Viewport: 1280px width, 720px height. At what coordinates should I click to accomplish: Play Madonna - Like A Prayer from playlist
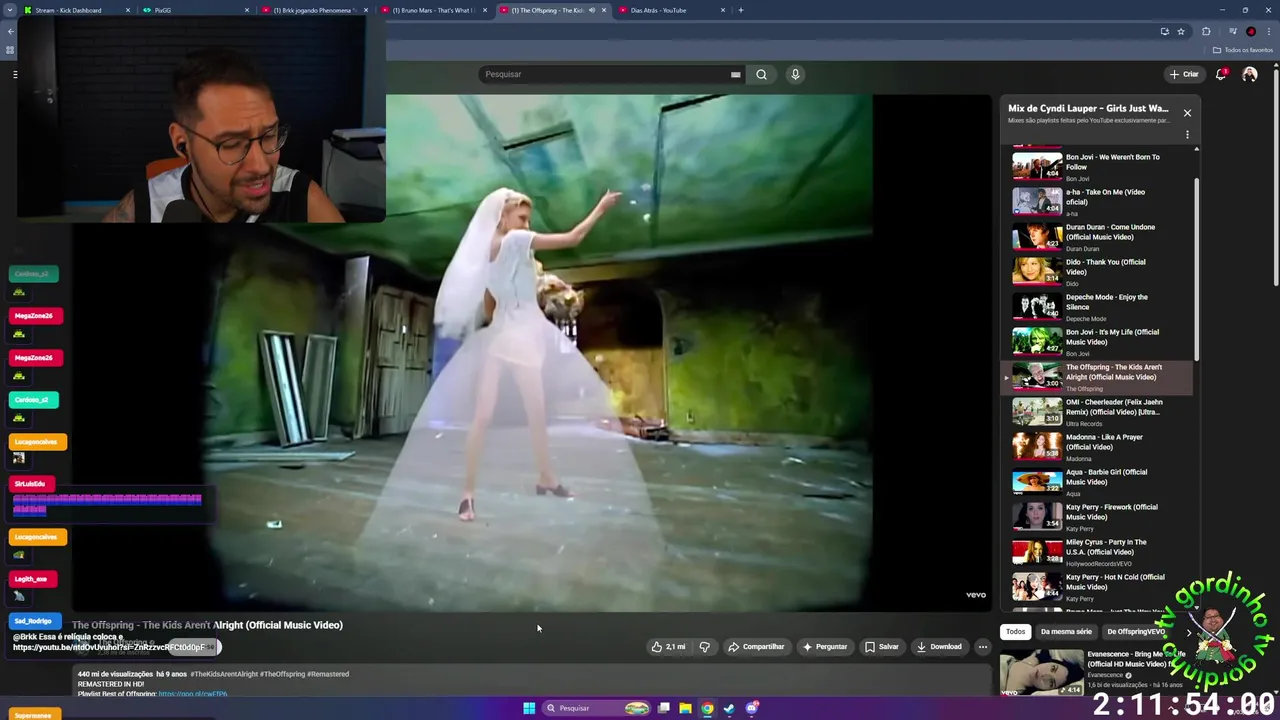[x=1097, y=447]
